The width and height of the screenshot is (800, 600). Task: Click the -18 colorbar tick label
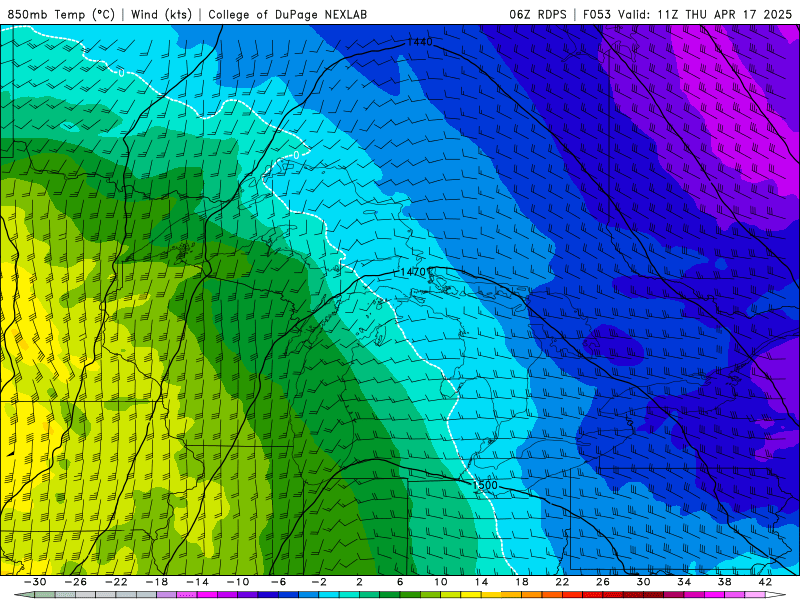[x=157, y=582]
